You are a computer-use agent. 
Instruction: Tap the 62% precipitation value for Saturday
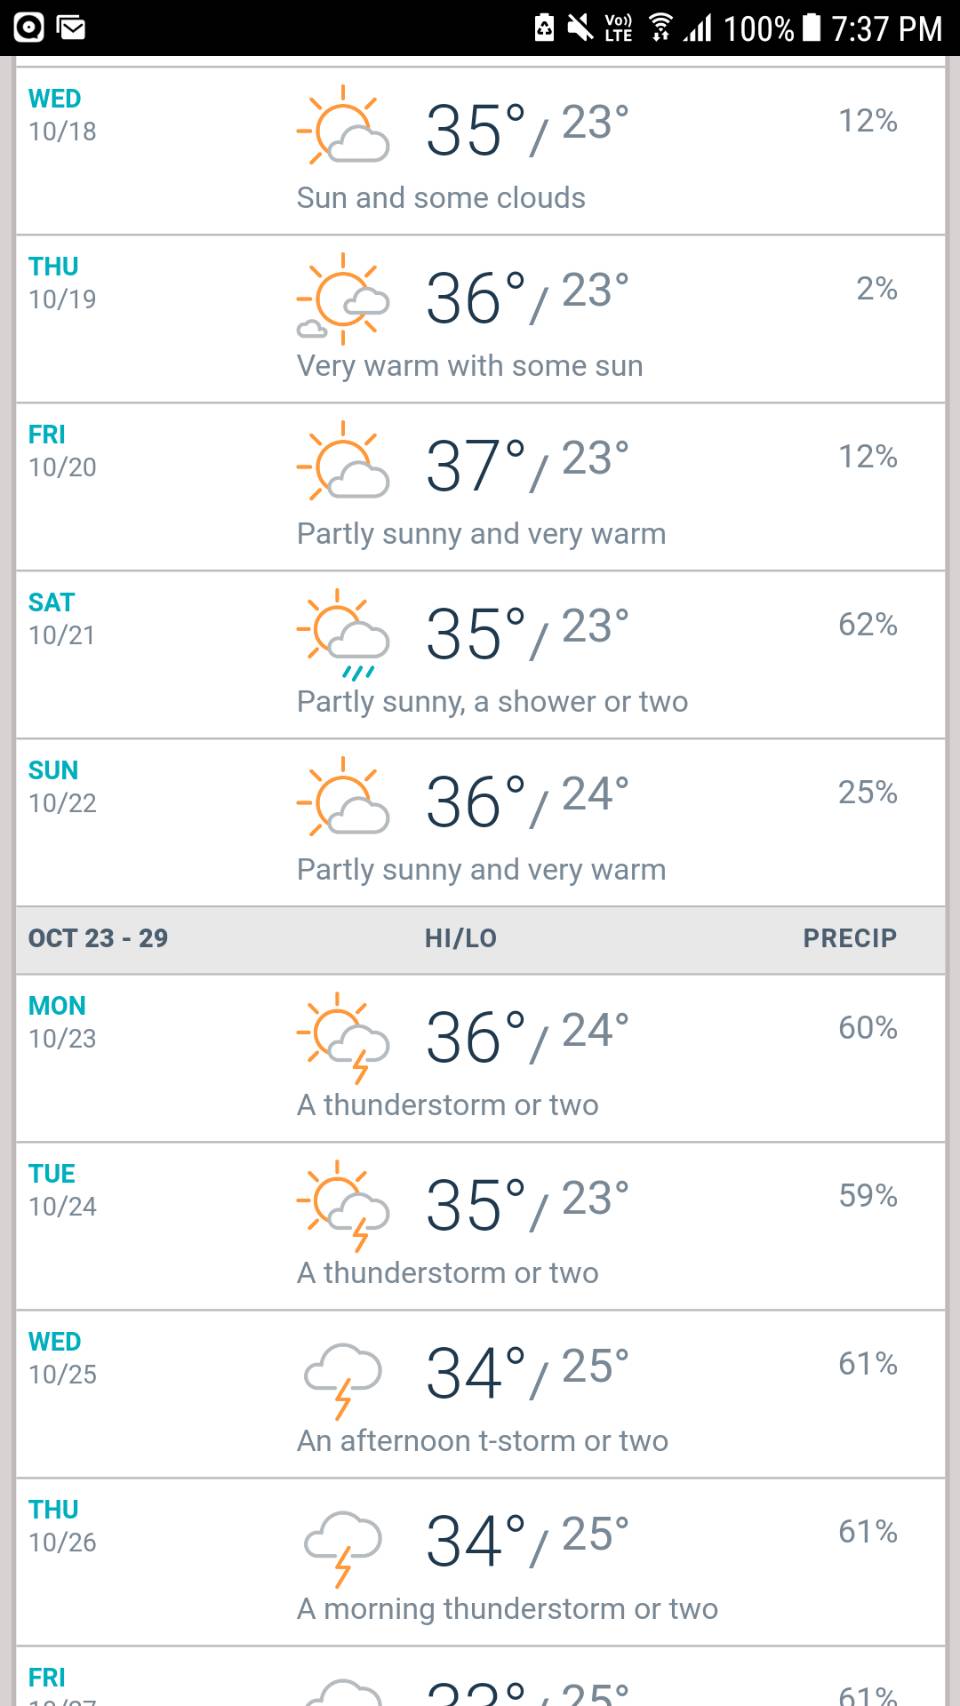[868, 625]
